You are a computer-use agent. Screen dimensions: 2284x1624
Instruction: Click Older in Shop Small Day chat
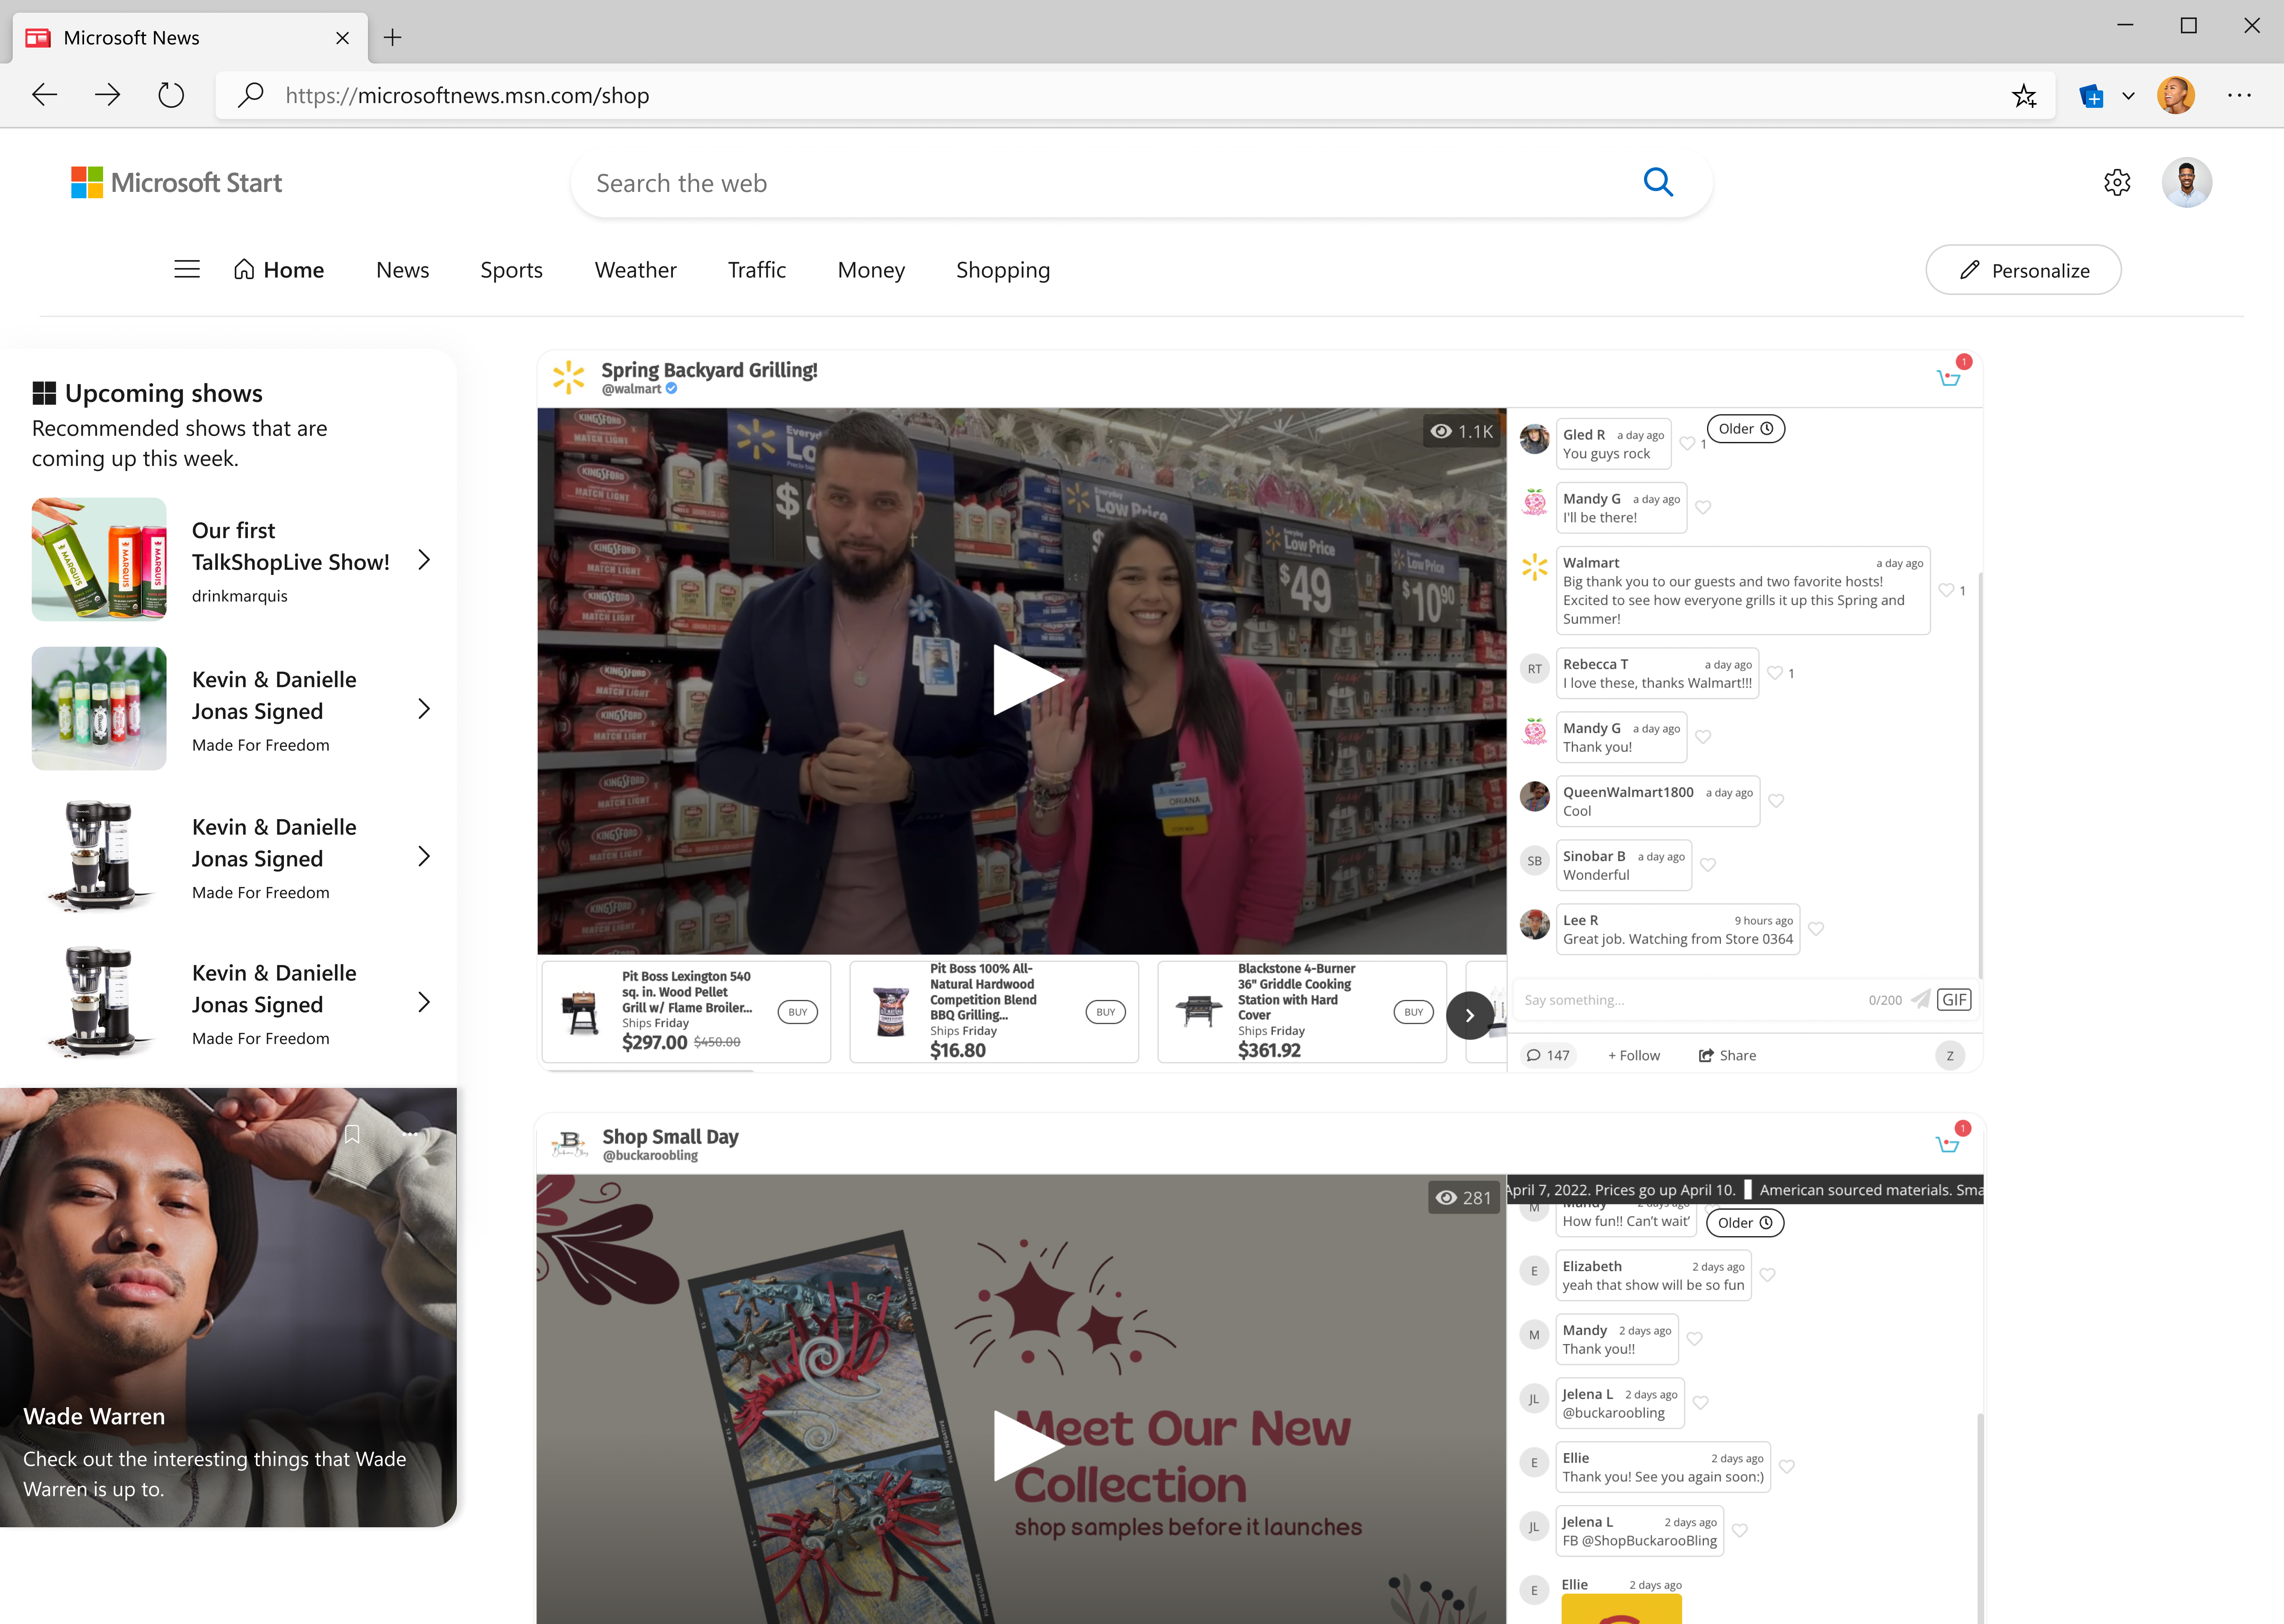(x=1745, y=1223)
